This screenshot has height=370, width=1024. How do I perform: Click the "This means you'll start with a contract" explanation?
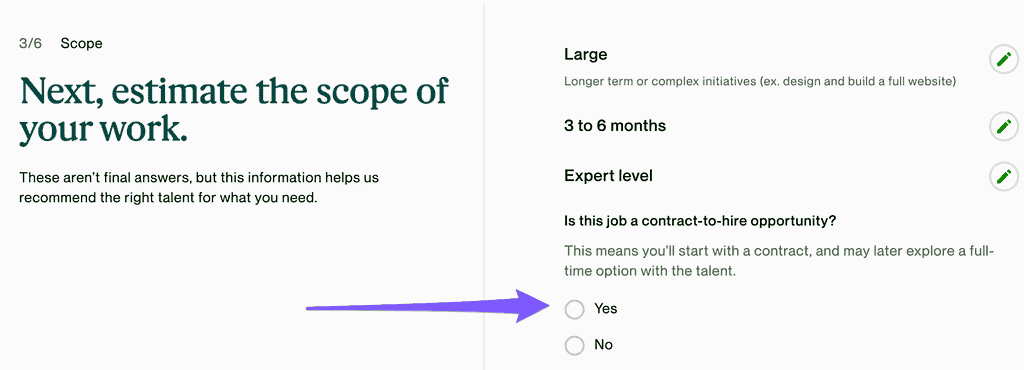(x=779, y=260)
